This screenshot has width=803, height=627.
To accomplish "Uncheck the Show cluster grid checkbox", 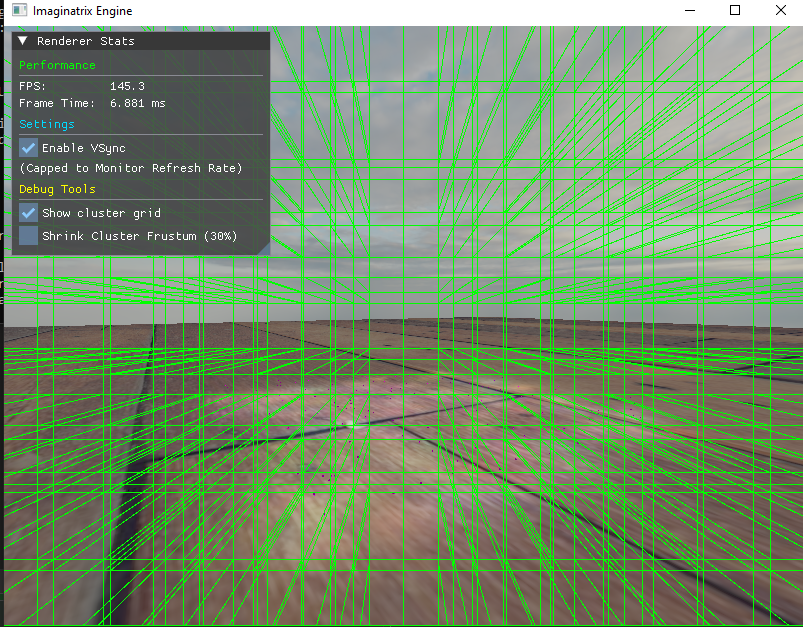I will [28, 213].
